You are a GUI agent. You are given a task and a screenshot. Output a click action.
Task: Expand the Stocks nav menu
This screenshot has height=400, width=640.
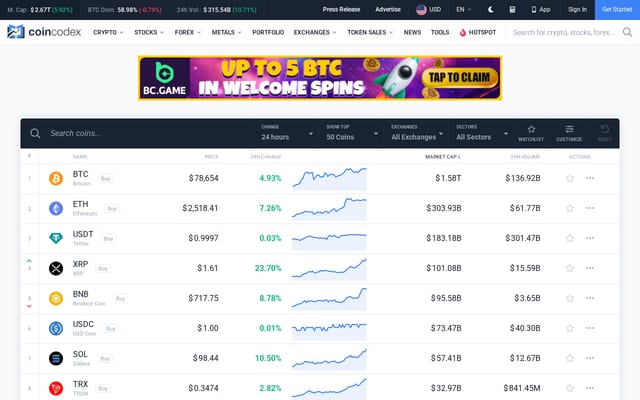[x=149, y=32]
